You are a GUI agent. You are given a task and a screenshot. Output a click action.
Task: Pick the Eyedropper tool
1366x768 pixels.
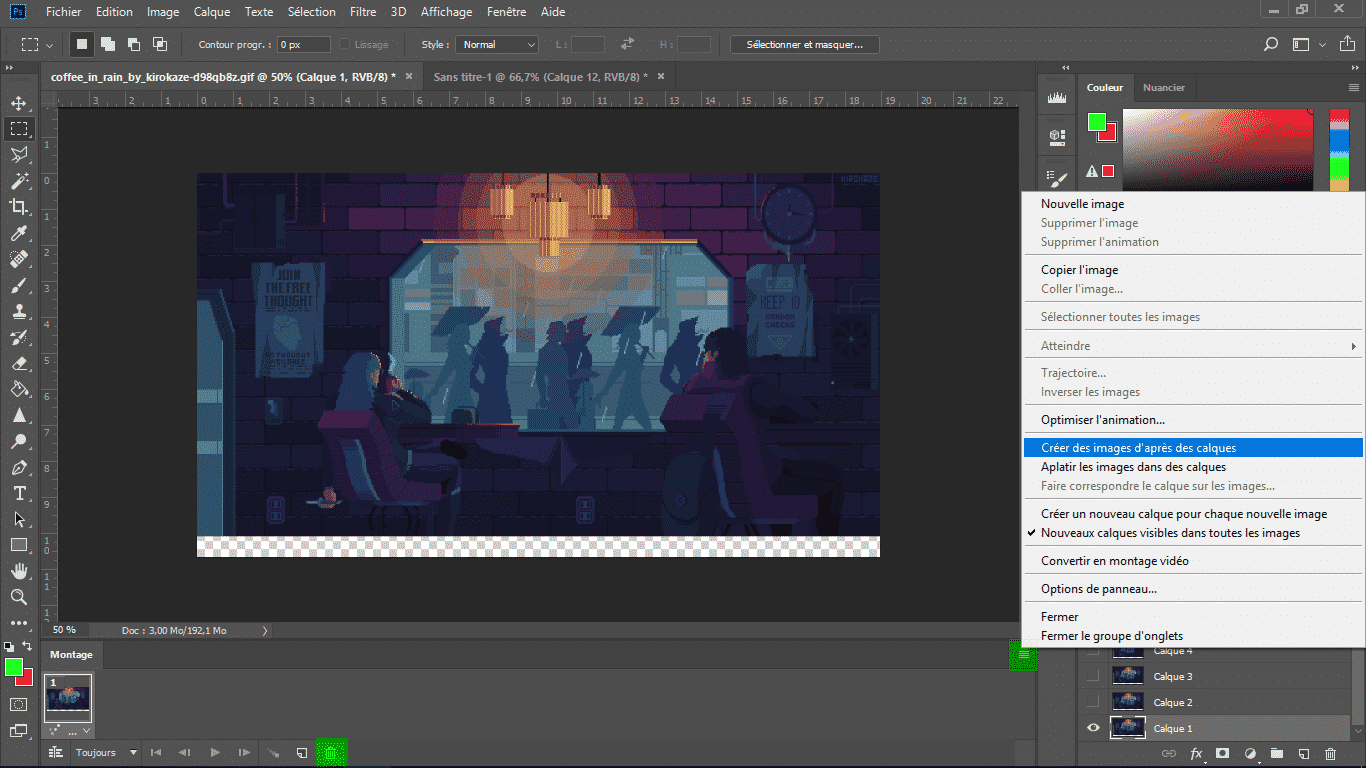(19, 233)
